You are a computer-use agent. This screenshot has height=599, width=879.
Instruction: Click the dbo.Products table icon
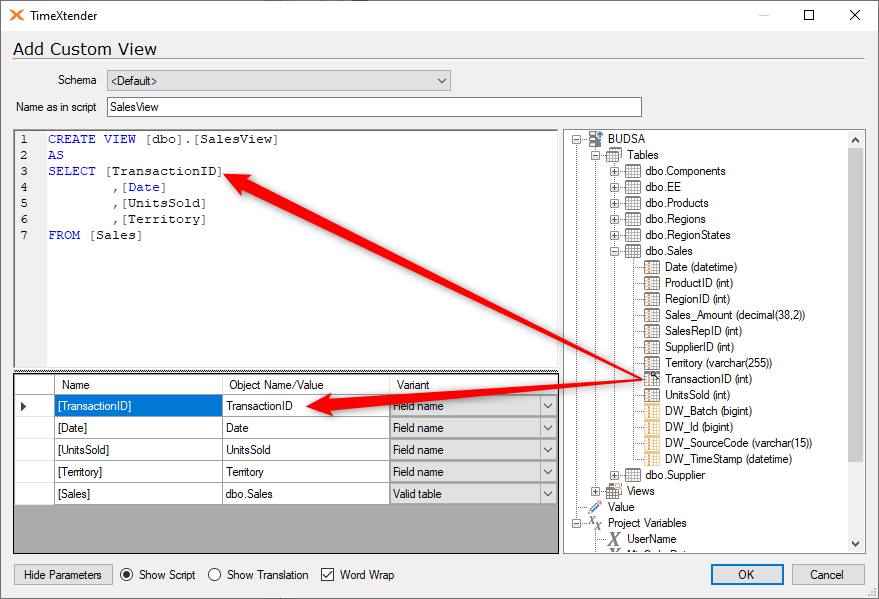633,203
